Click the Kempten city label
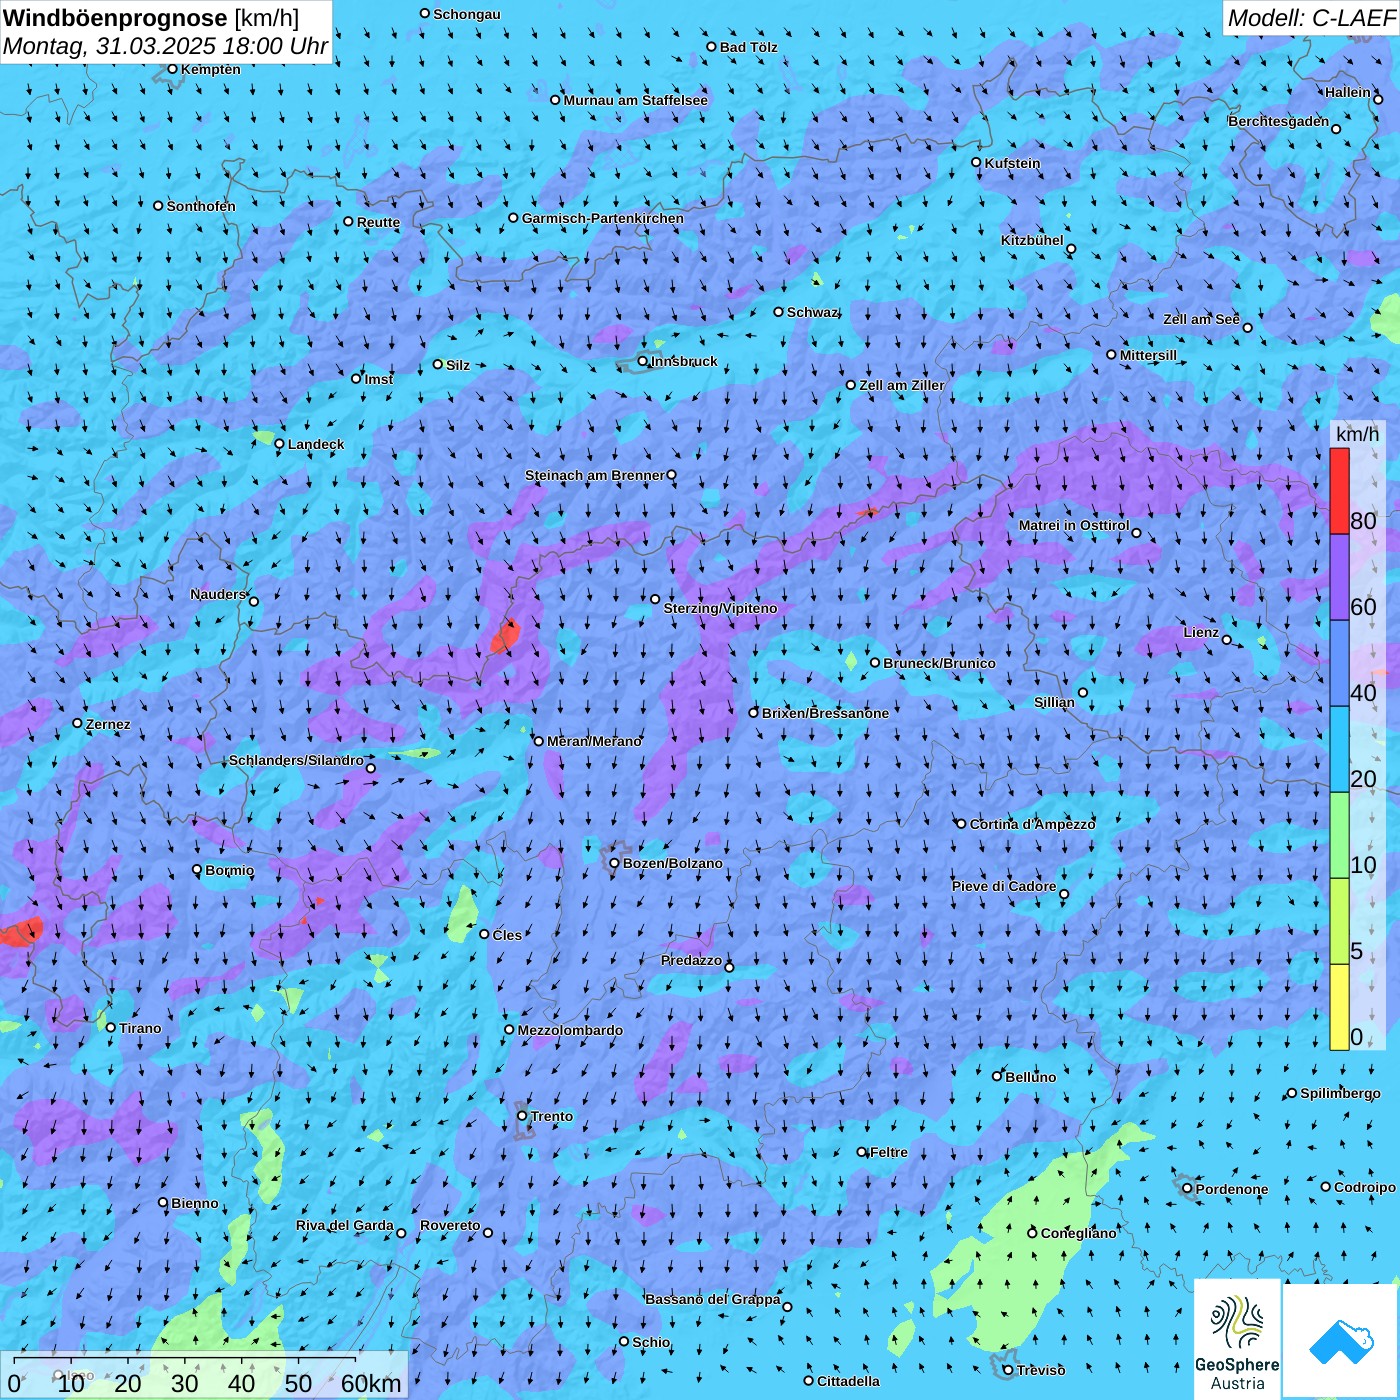Screen dimensions: 1400x1400 [x=210, y=69]
